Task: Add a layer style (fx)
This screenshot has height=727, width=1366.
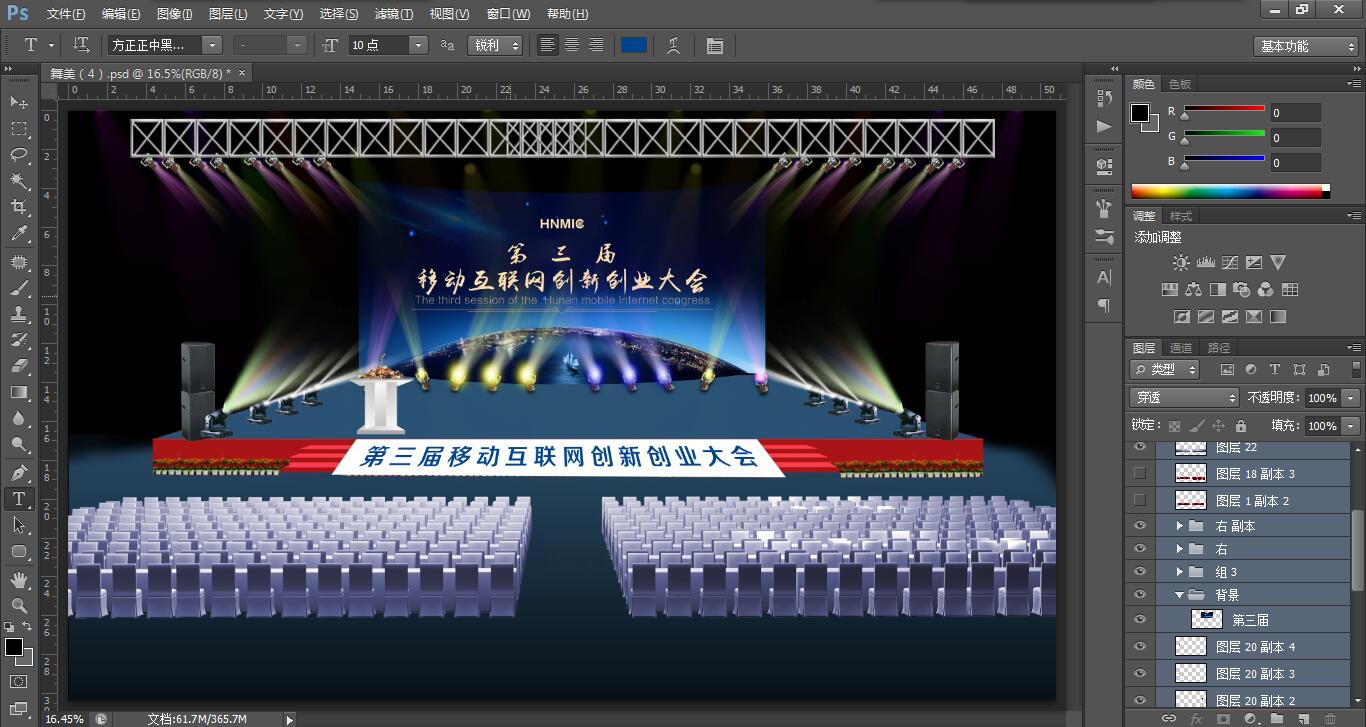Action: click(x=1196, y=718)
